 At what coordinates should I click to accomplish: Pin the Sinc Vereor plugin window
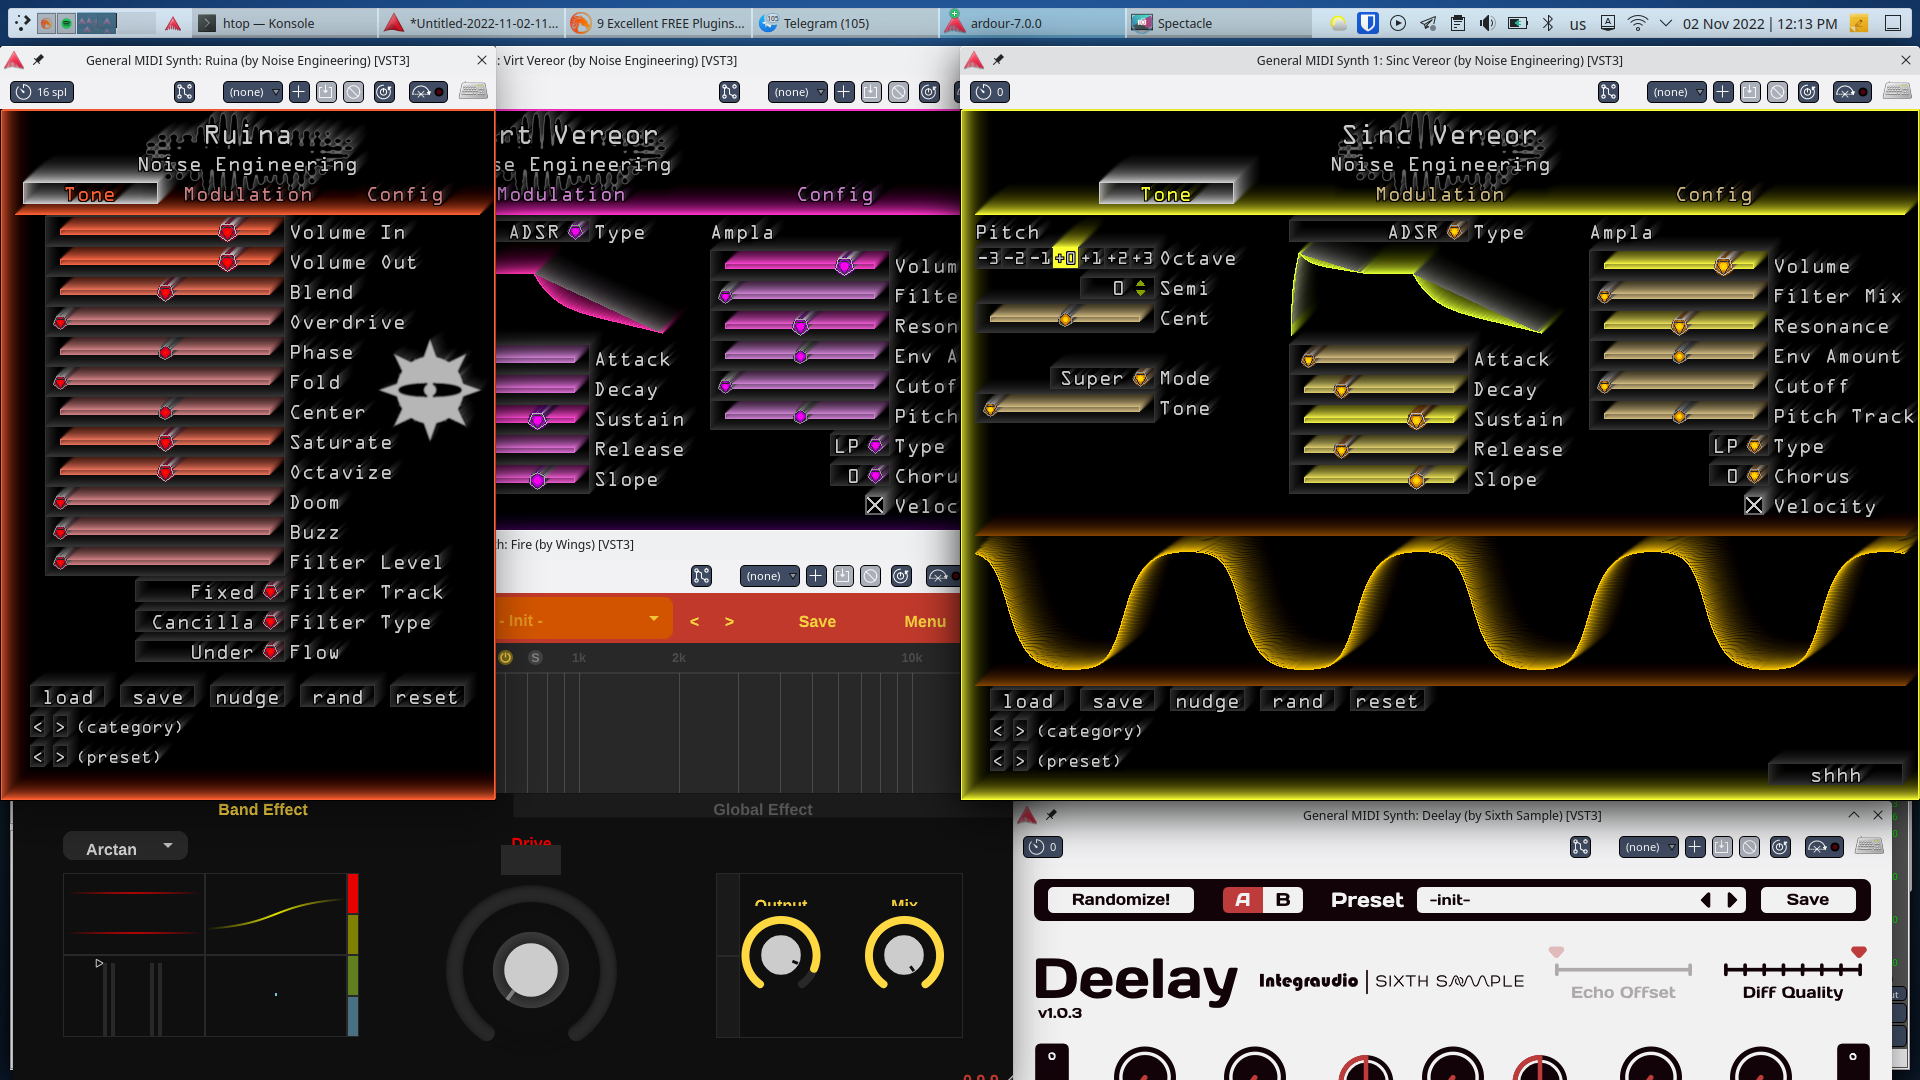pos(998,60)
